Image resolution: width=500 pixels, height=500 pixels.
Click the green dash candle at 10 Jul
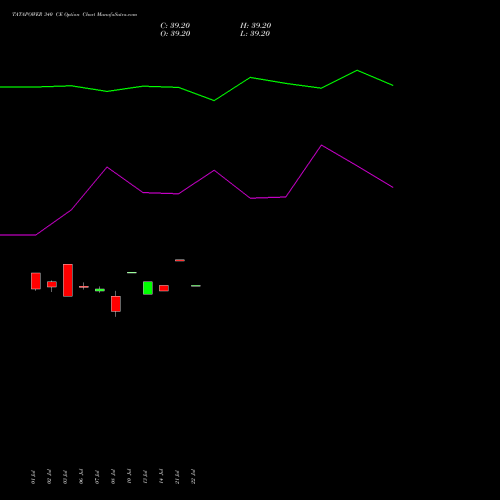point(132,273)
